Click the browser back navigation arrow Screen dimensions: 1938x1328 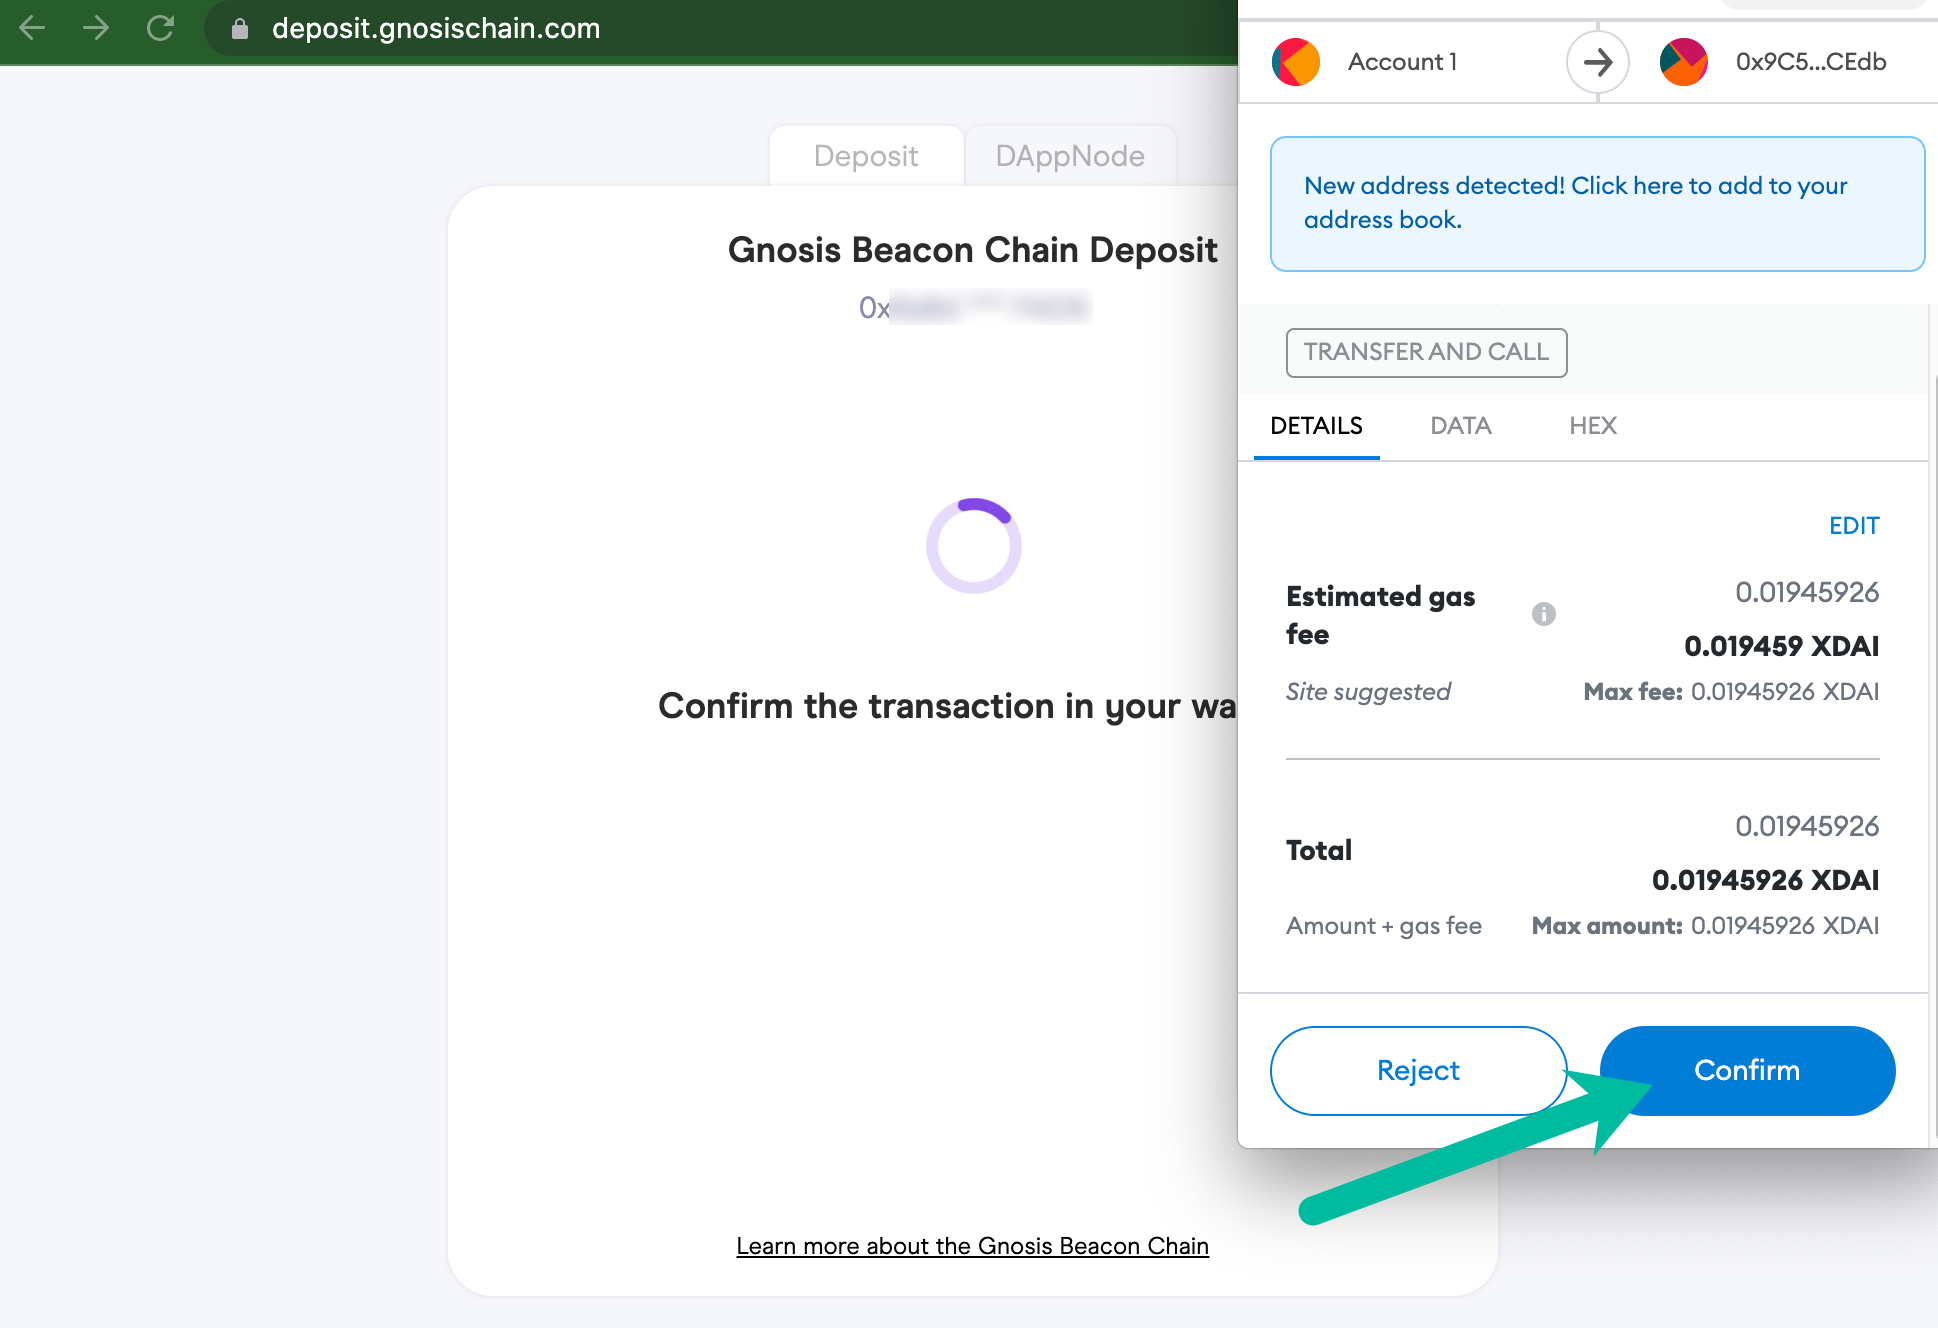click(32, 27)
